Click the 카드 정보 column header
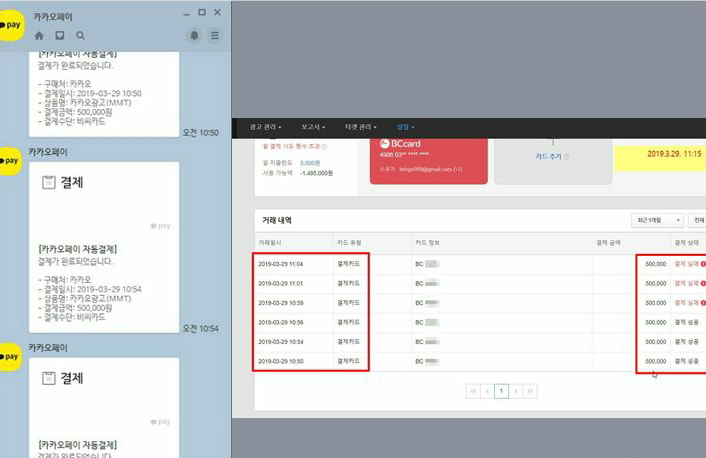This screenshot has height=458, width=706. 427,243
